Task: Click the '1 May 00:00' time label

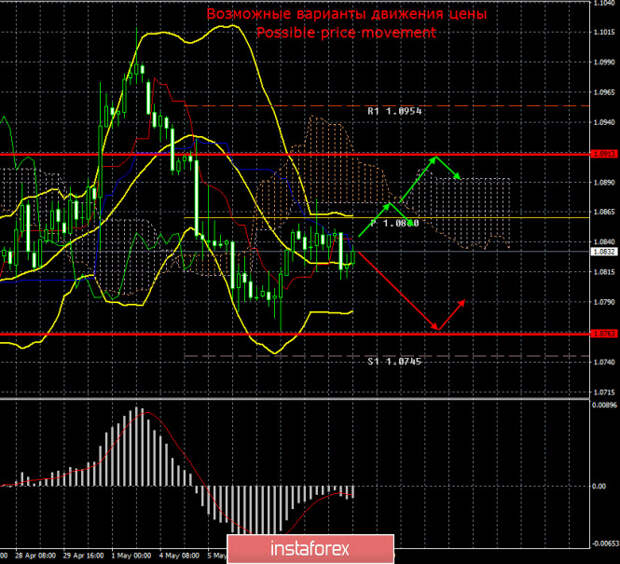Action: 131,556
